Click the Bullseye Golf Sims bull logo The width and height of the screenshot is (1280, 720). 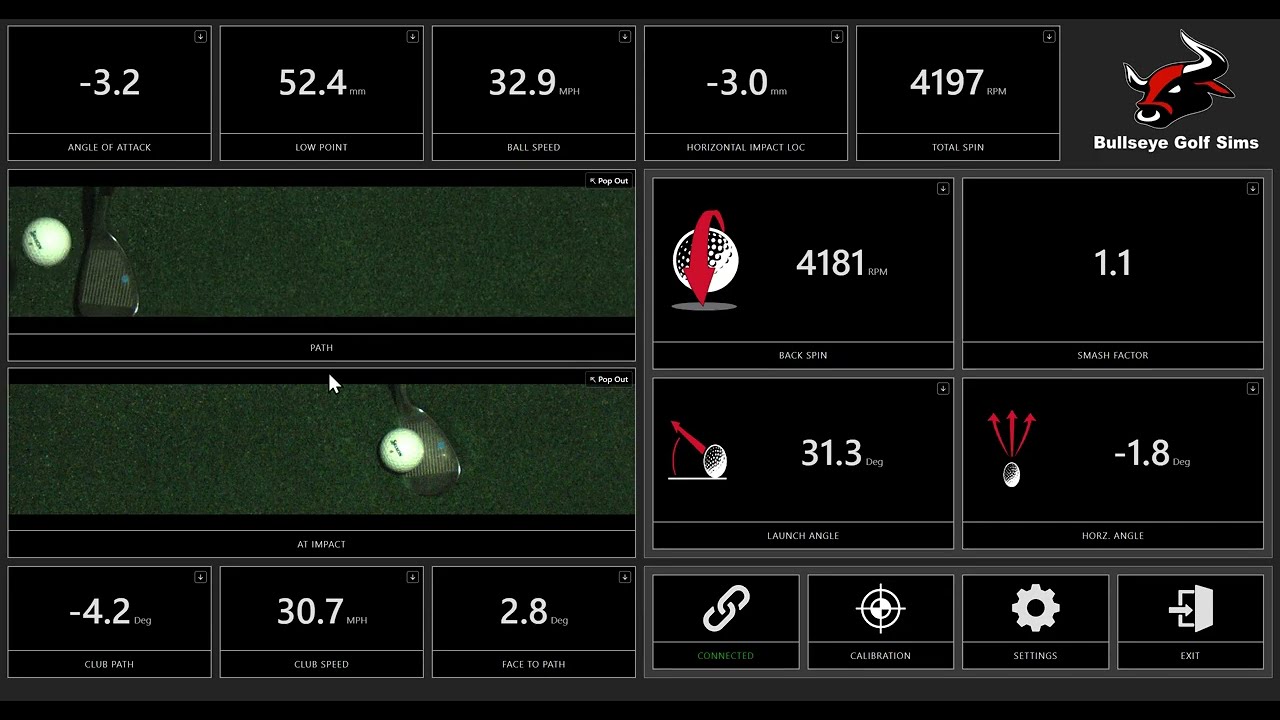click(x=1179, y=78)
